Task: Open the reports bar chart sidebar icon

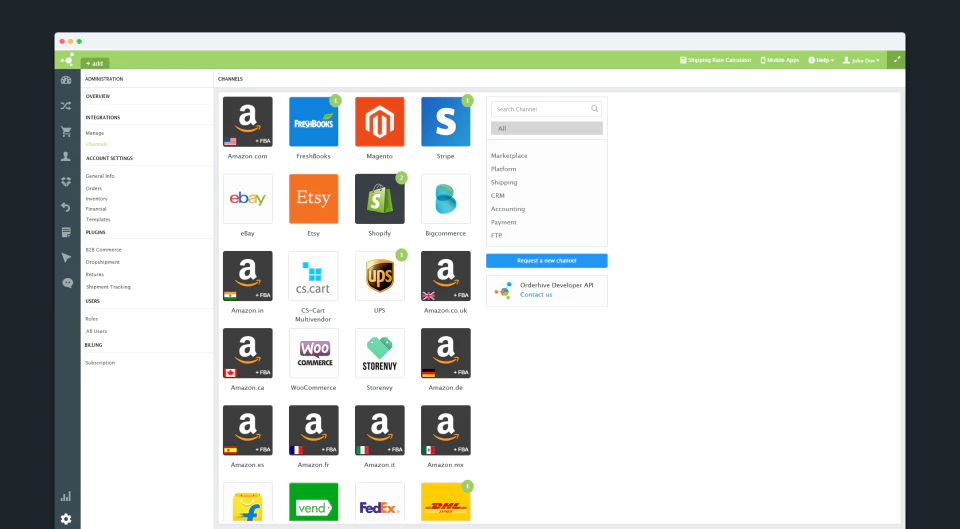Action: pos(66,497)
